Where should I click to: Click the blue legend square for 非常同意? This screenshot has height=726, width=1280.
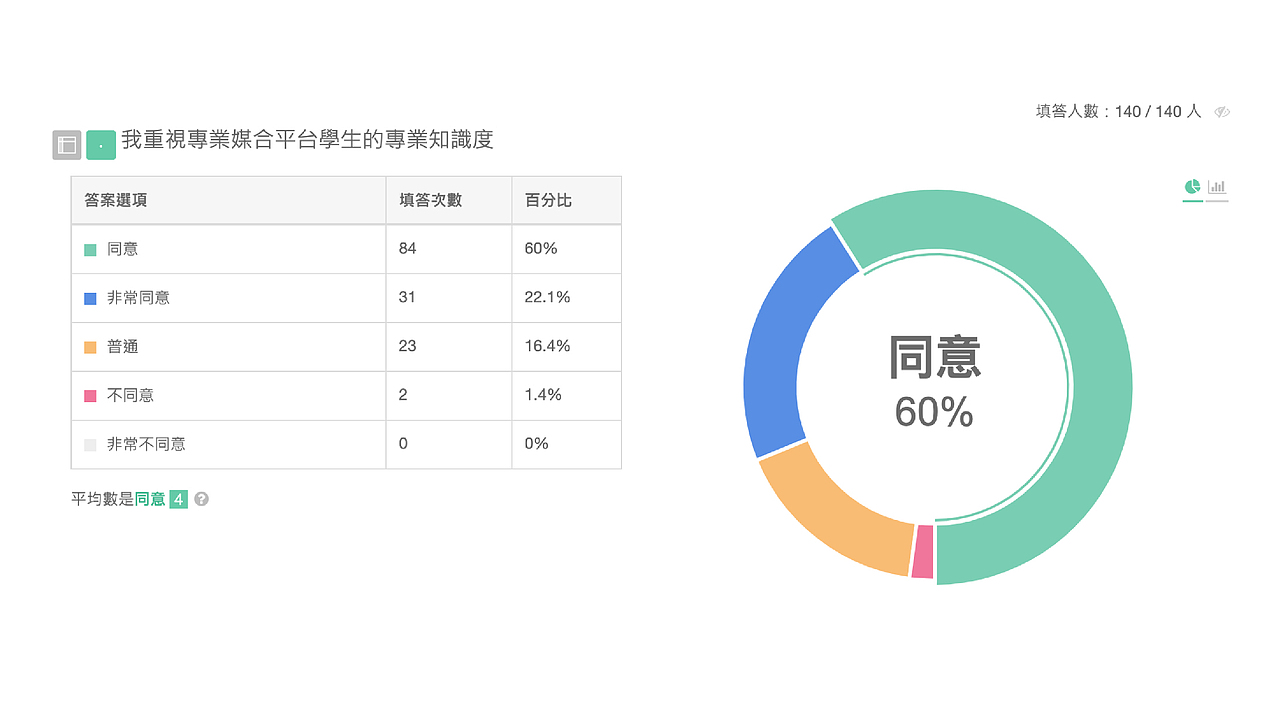pyautogui.click(x=88, y=297)
